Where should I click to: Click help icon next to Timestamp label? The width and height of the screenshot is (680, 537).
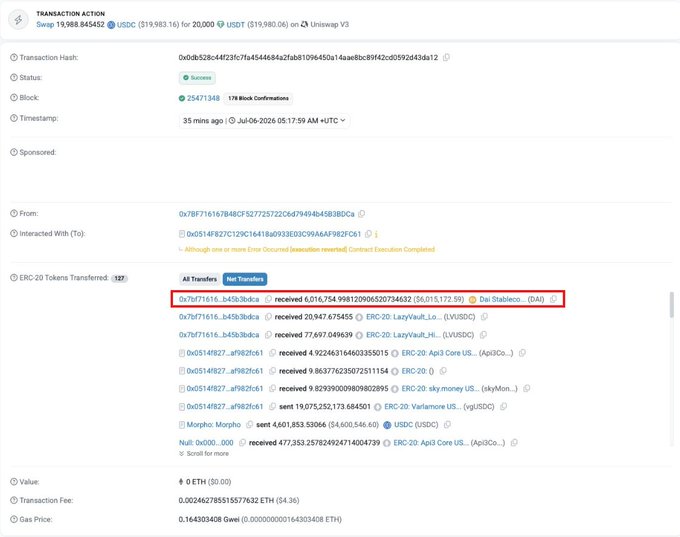coord(14,118)
